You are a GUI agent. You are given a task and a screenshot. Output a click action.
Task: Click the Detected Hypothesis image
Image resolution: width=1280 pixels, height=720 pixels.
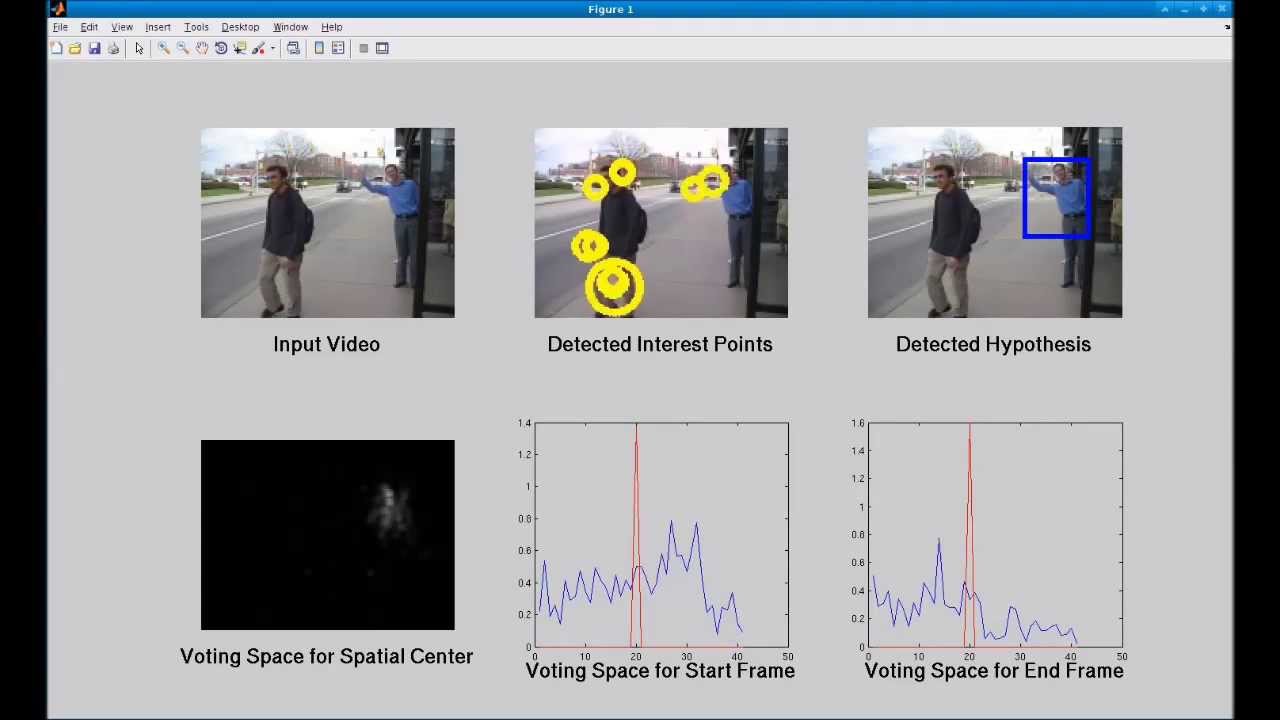click(995, 223)
